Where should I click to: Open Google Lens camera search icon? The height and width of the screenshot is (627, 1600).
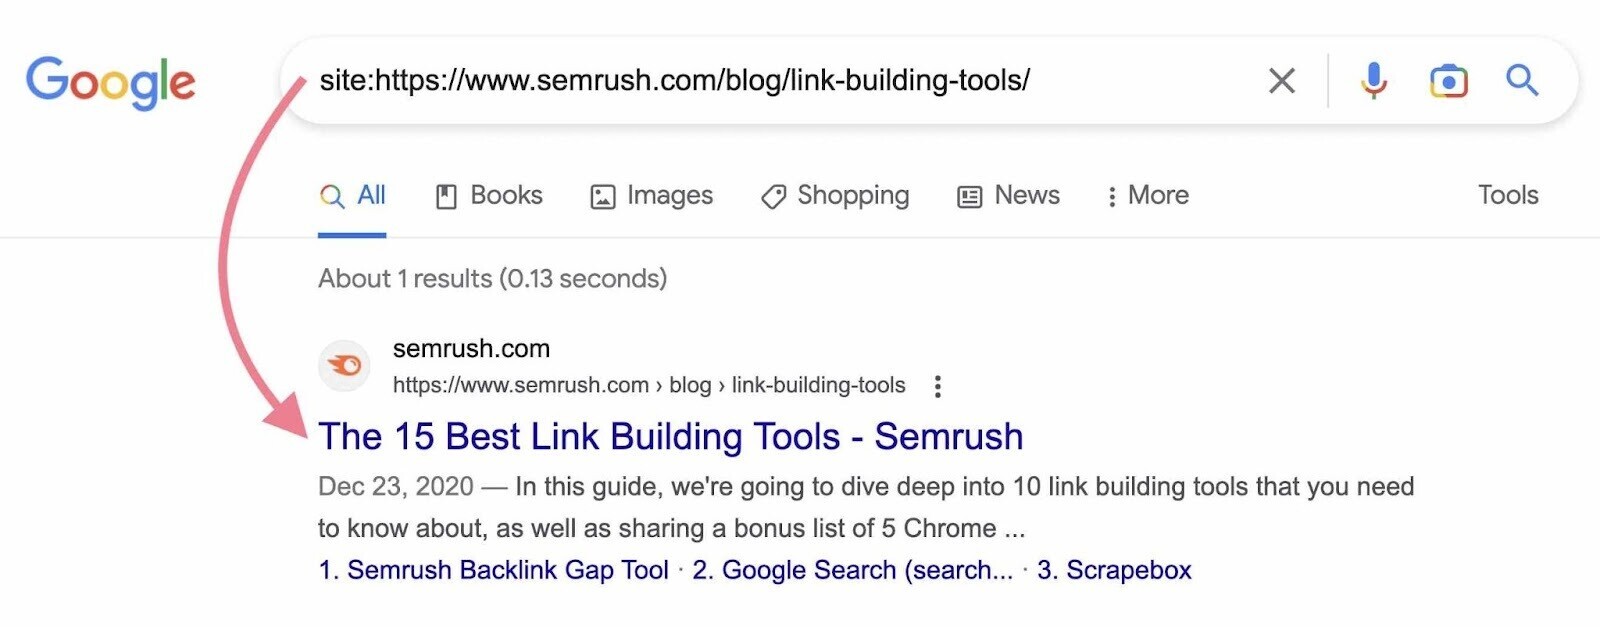pos(1449,80)
